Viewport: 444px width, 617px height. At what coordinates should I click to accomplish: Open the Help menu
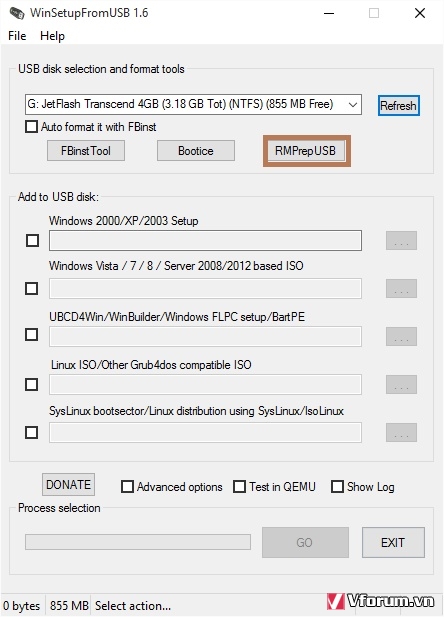(52, 36)
